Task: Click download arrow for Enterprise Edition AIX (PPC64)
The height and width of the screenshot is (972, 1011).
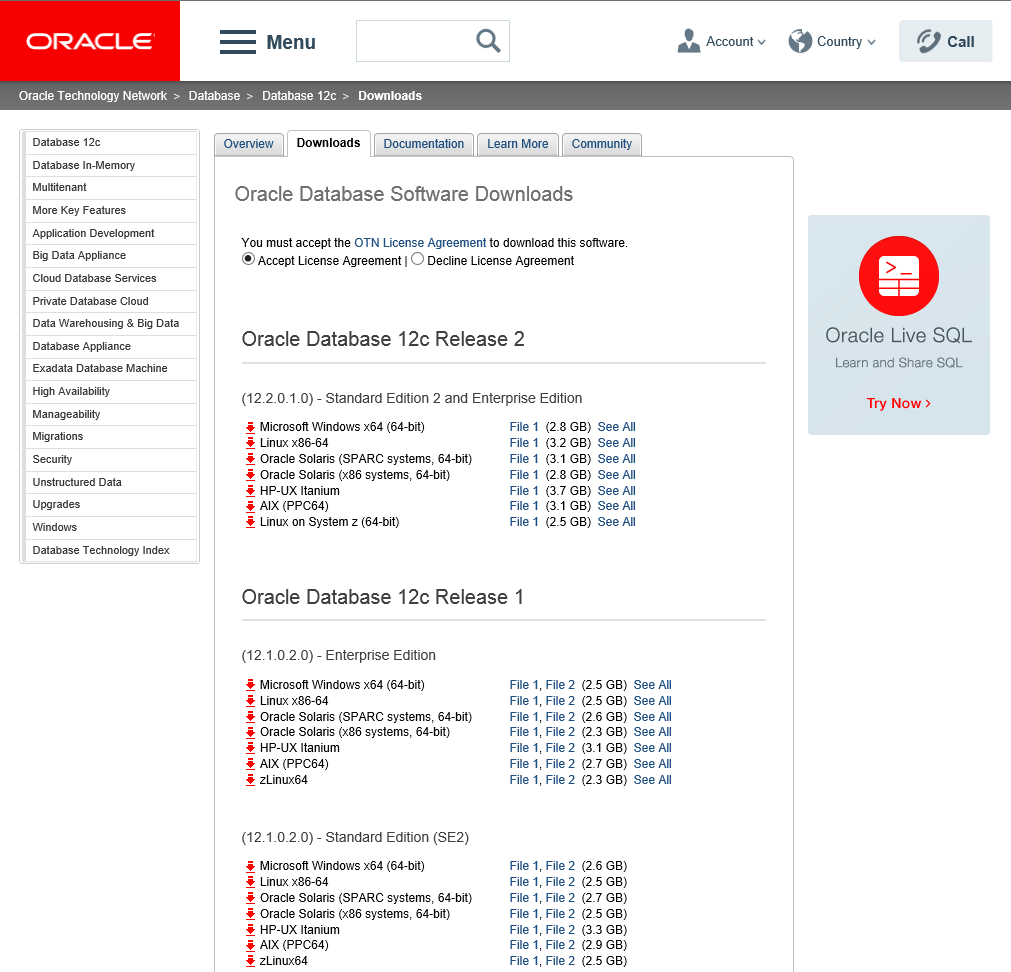Action: pos(250,764)
